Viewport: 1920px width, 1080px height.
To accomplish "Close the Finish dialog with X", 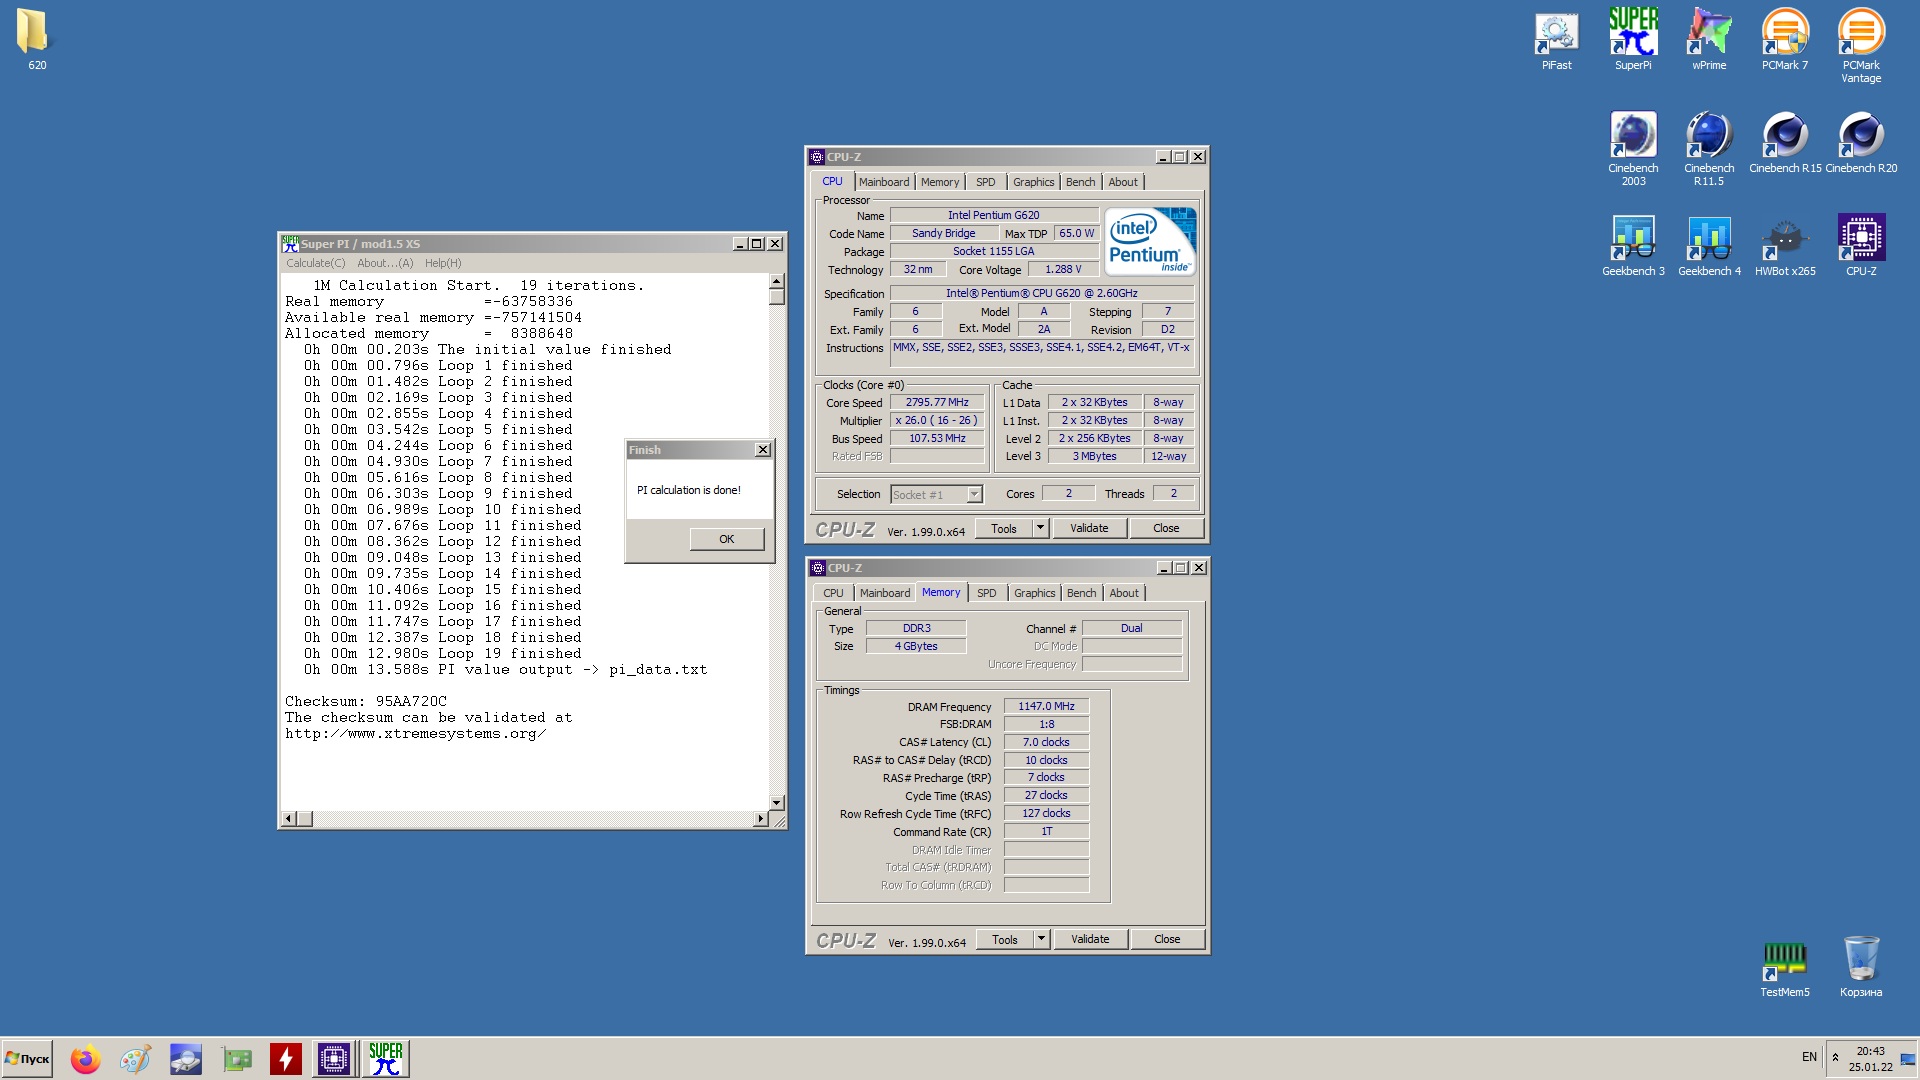I will click(x=763, y=450).
